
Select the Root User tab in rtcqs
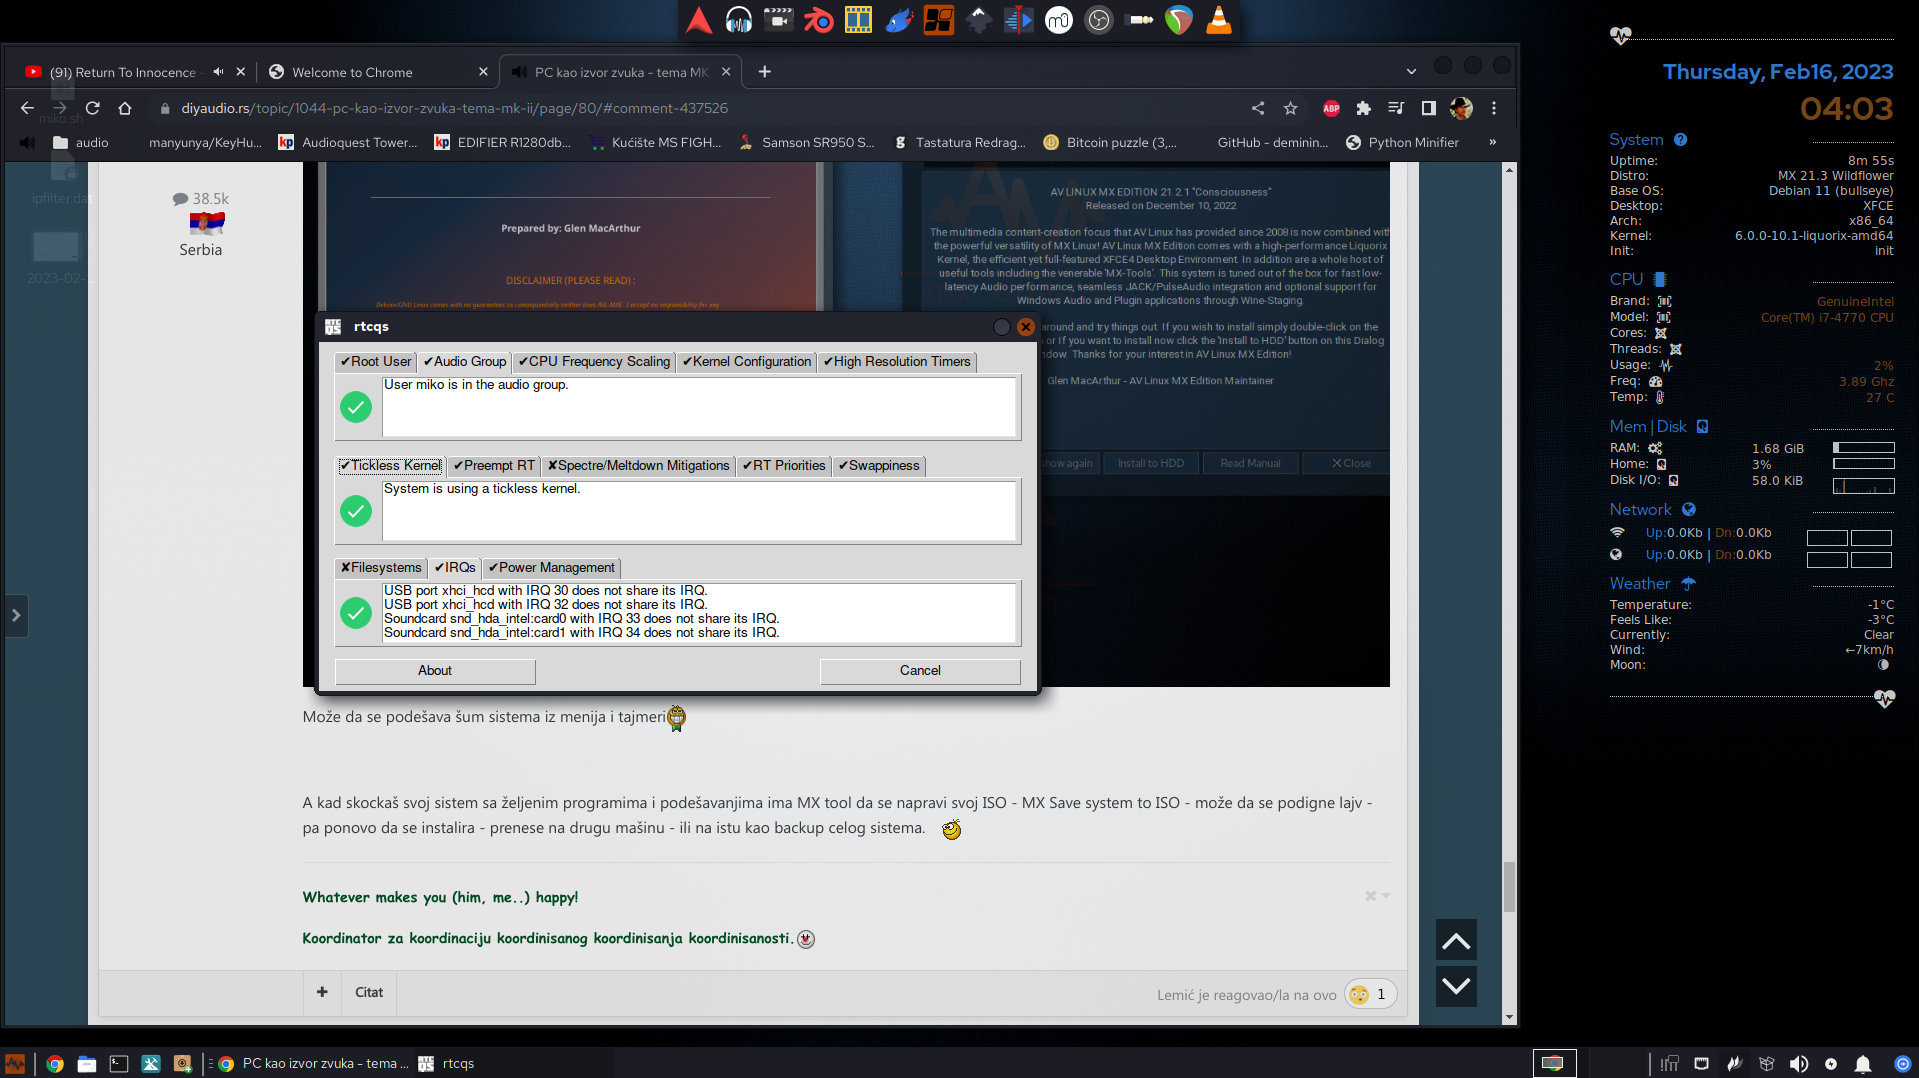376,362
